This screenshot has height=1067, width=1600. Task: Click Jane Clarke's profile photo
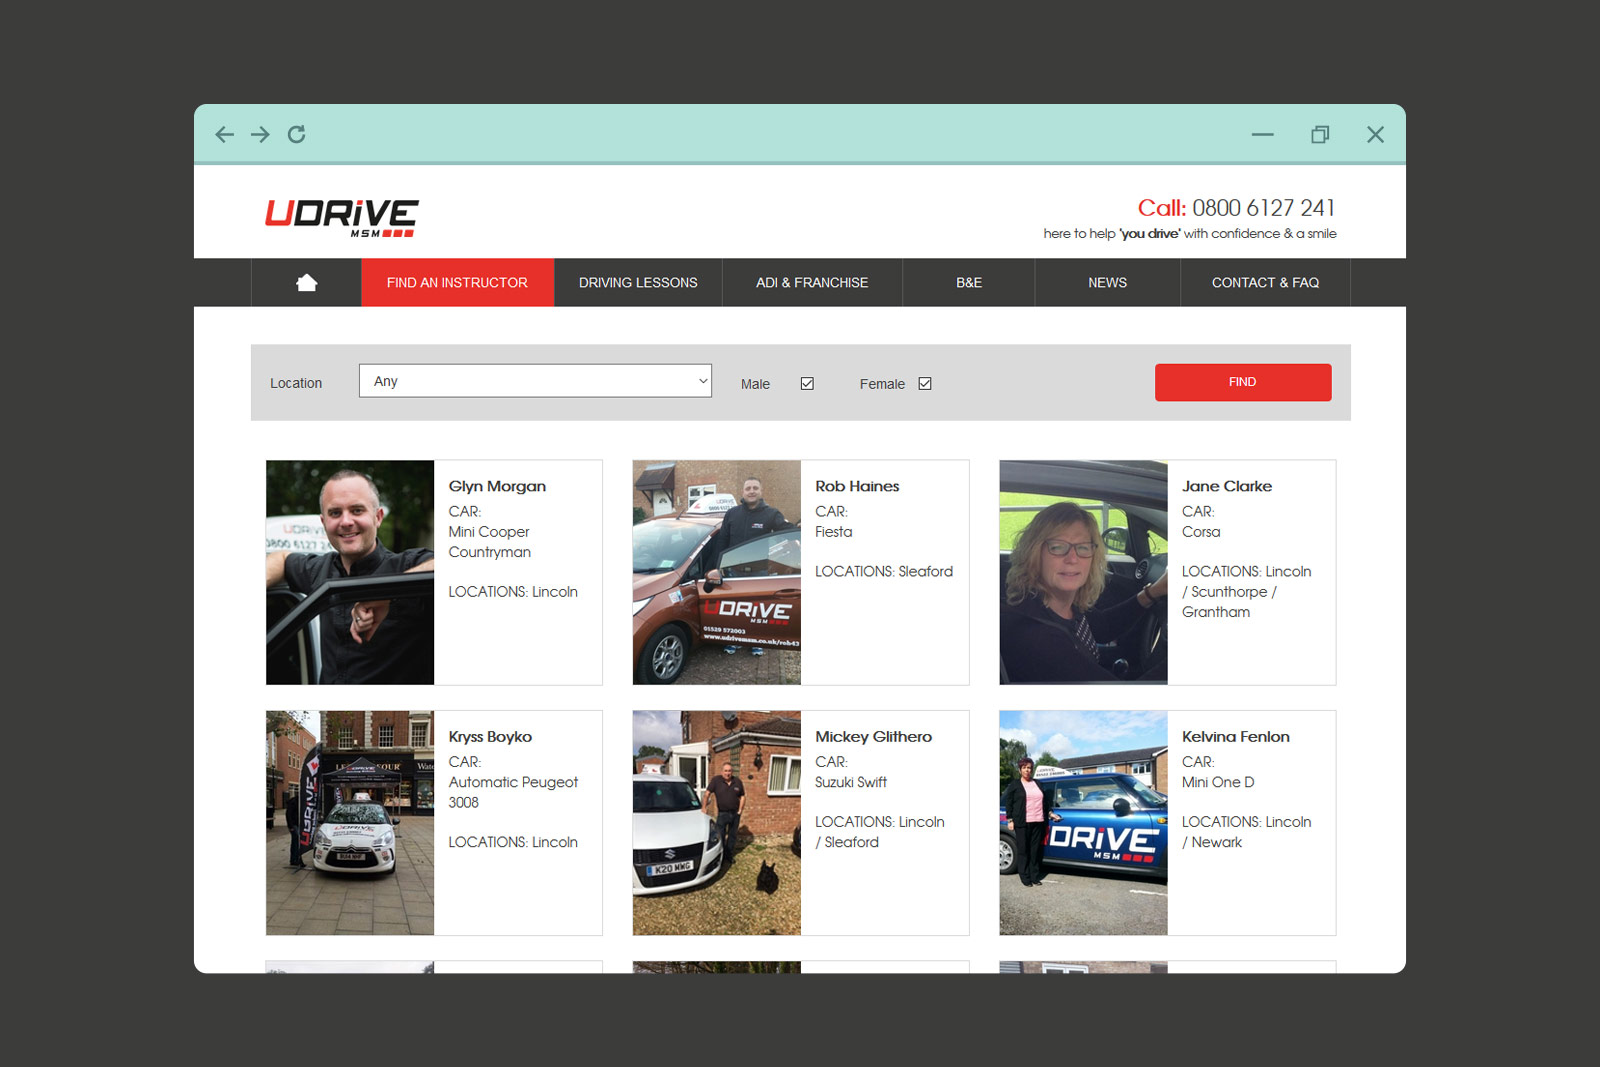click(x=1082, y=572)
